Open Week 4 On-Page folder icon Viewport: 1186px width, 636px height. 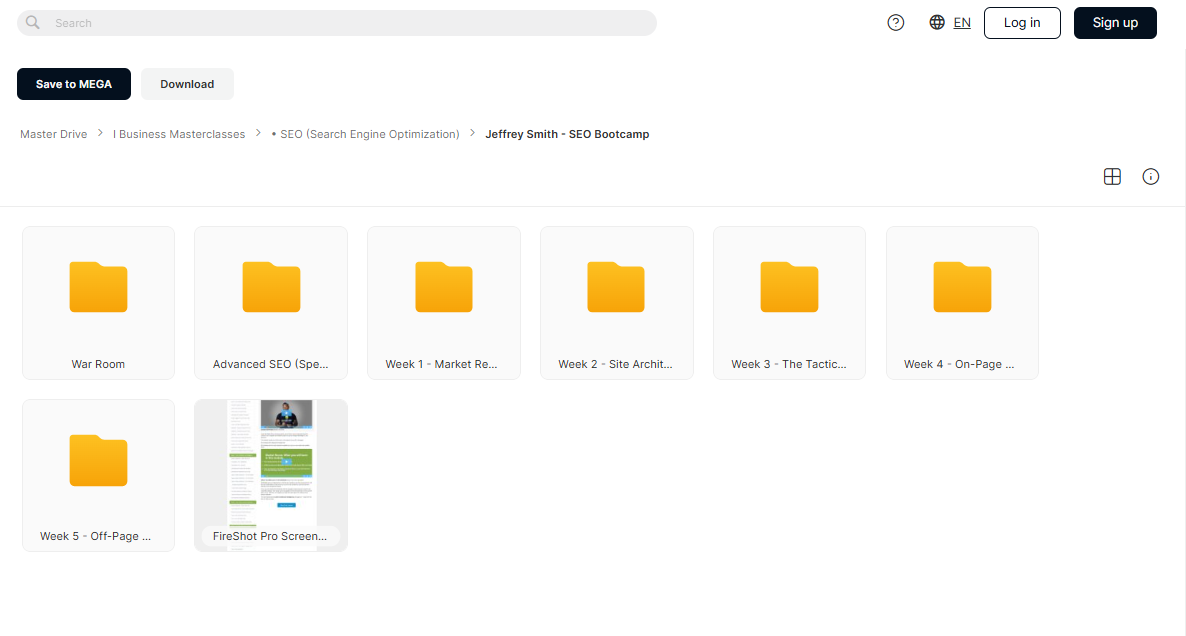pos(962,287)
